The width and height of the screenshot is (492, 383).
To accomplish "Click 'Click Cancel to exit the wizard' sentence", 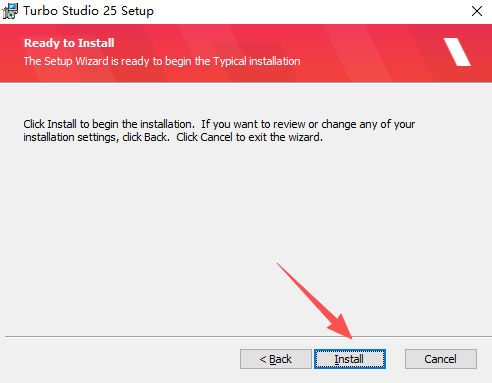I will [x=249, y=137].
